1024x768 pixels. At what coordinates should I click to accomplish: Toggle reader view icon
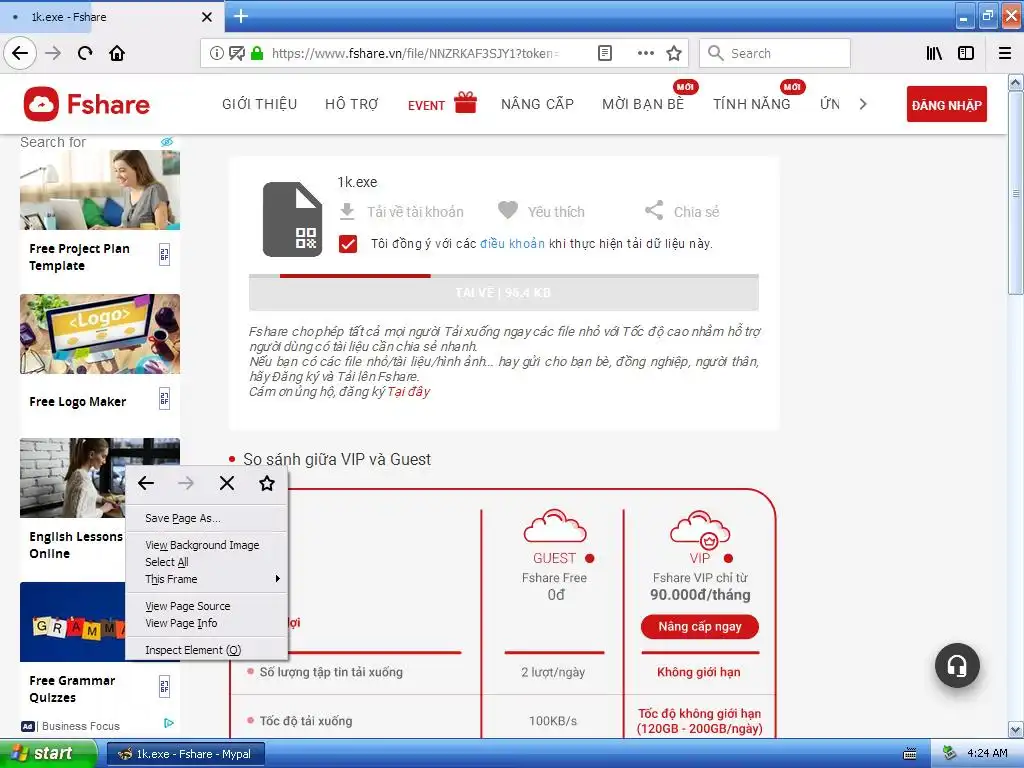605,53
